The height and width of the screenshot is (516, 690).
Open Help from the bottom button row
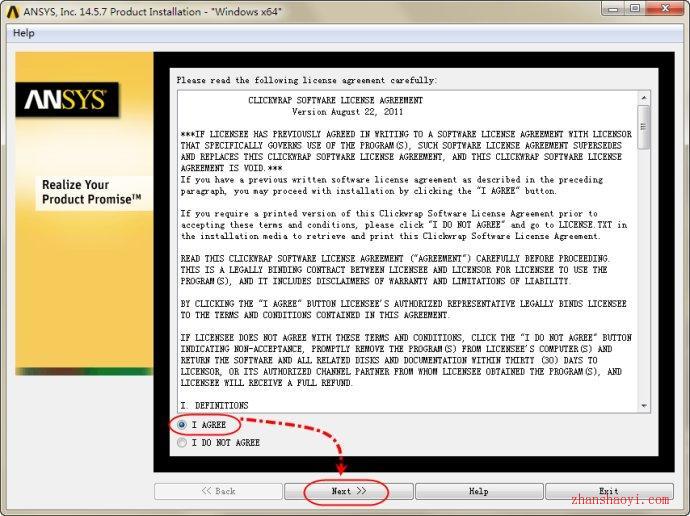(479, 491)
